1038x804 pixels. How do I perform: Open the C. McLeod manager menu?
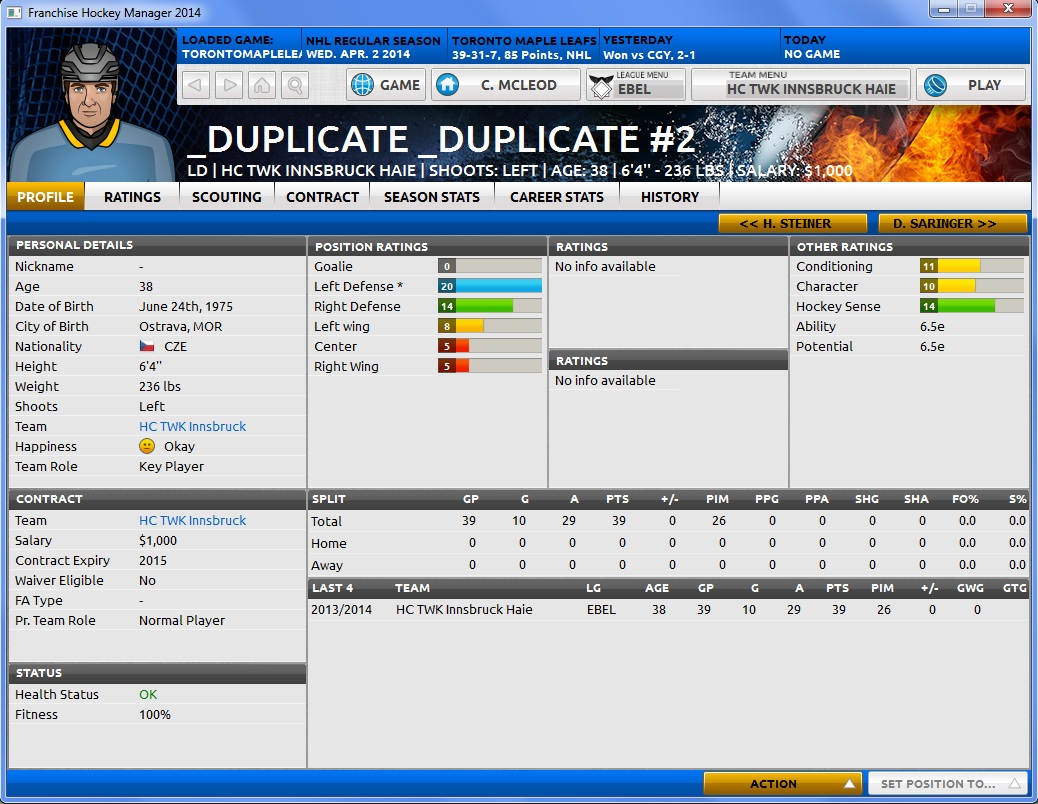[x=506, y=85]
